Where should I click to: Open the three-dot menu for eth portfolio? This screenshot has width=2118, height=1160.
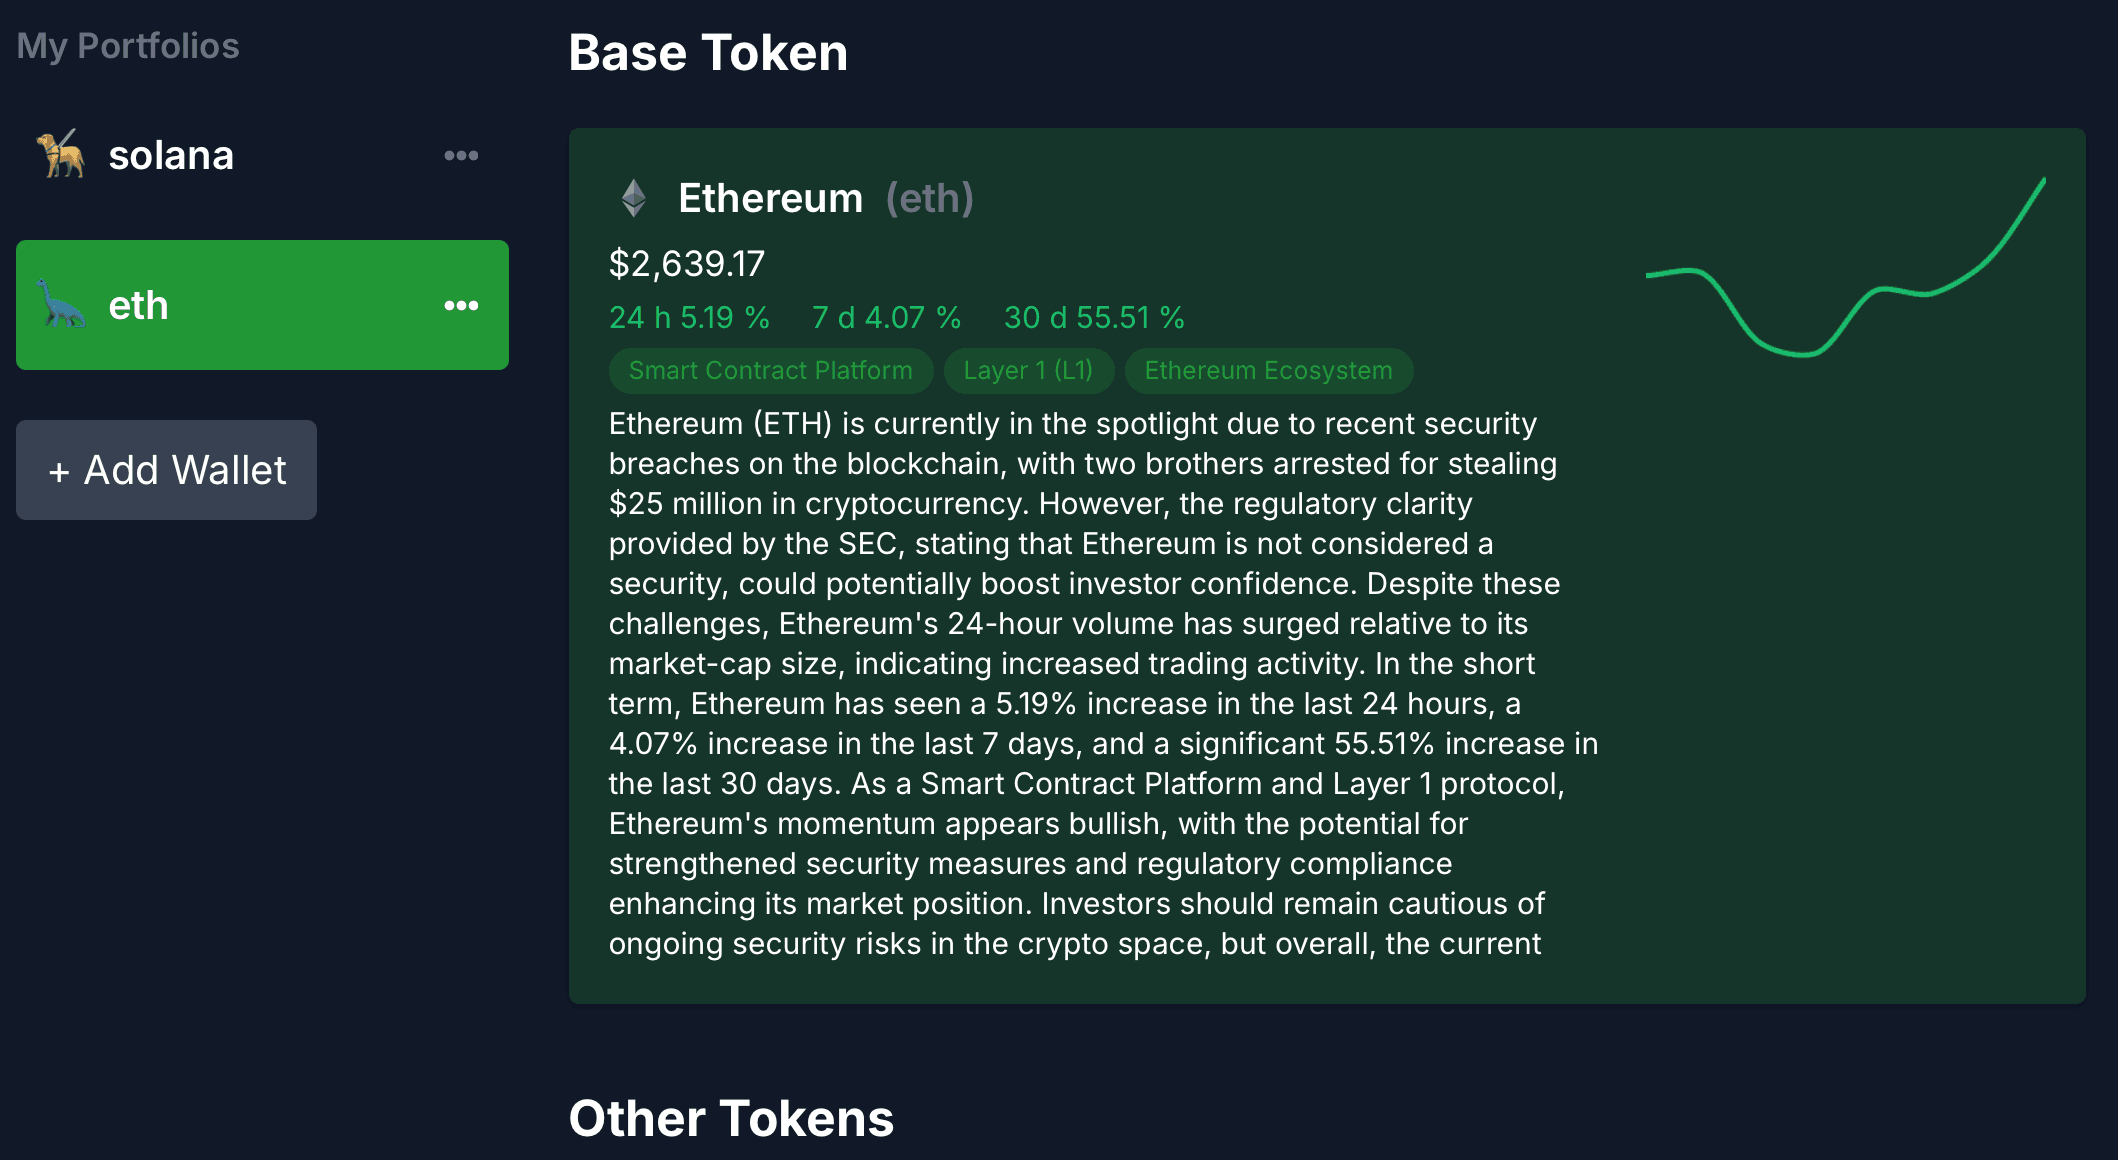tap(461, 305)
